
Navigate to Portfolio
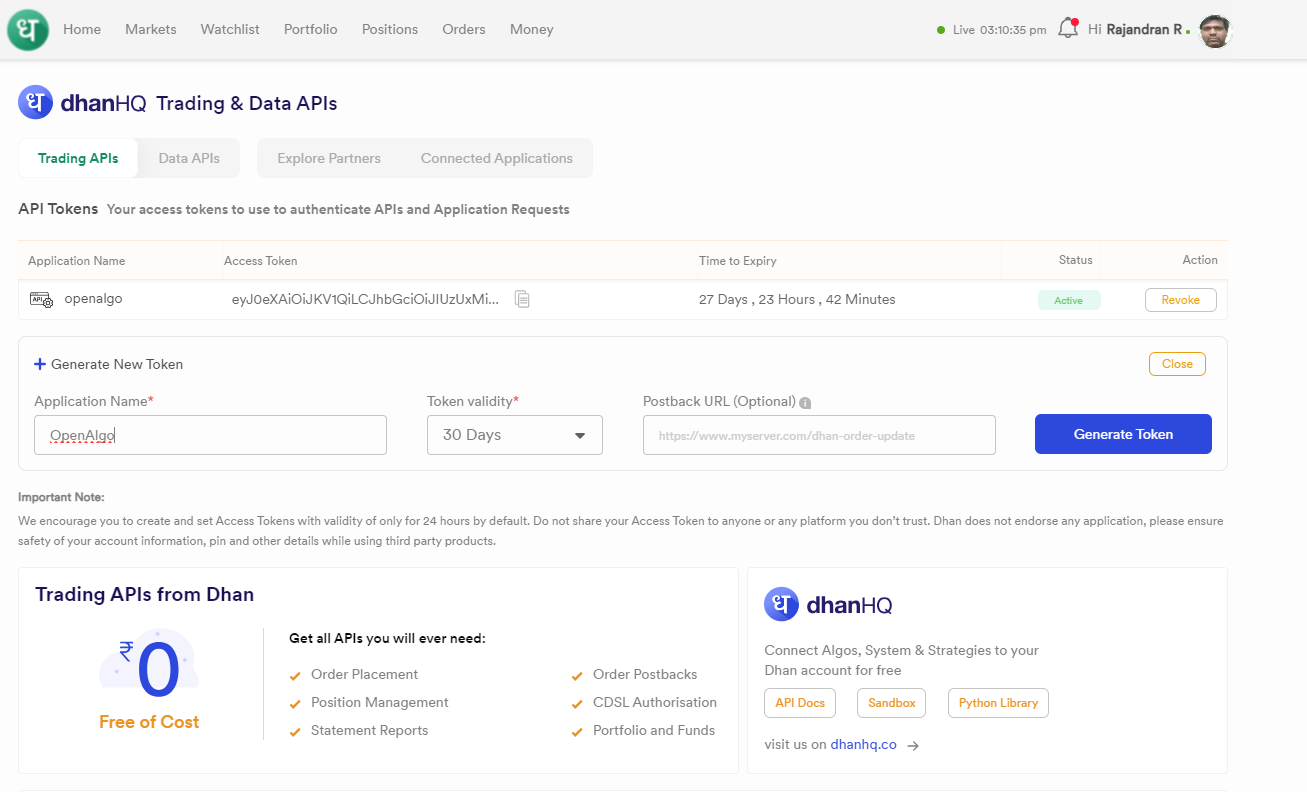coord(311,29)
